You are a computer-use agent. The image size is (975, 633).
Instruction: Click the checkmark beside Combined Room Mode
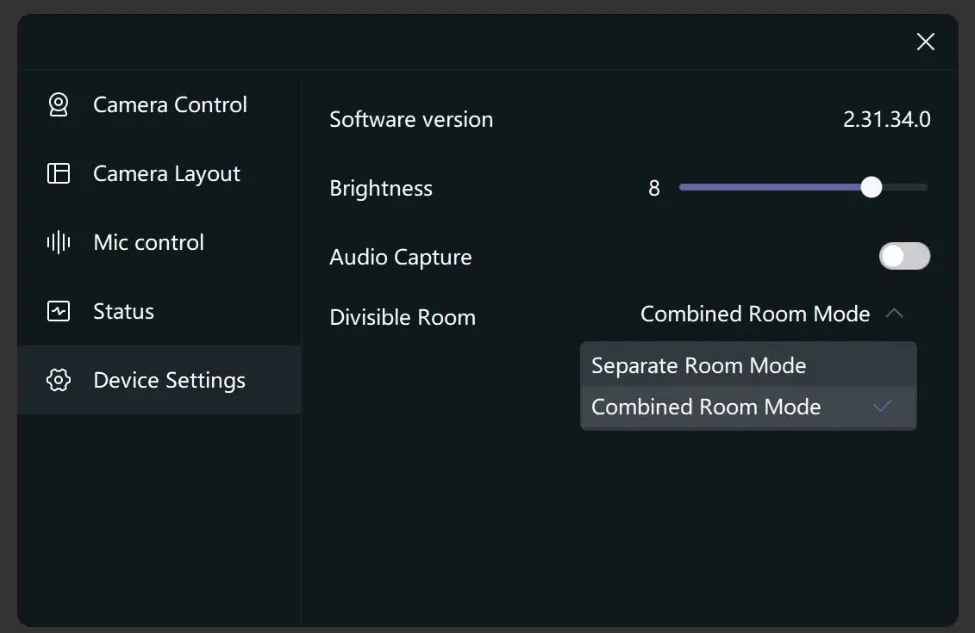882,407
